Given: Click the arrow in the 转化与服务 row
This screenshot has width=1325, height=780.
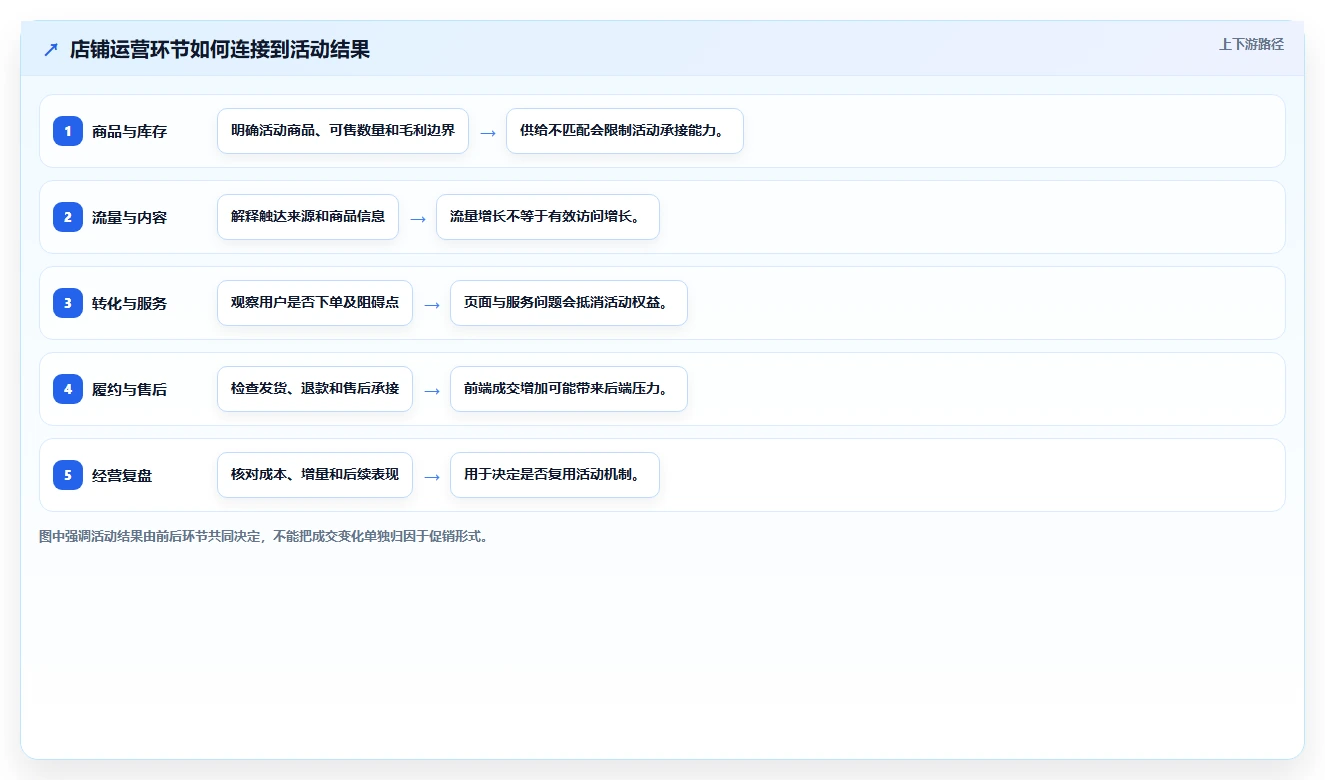Looking at the screenshot, I should tap(432, 304).
